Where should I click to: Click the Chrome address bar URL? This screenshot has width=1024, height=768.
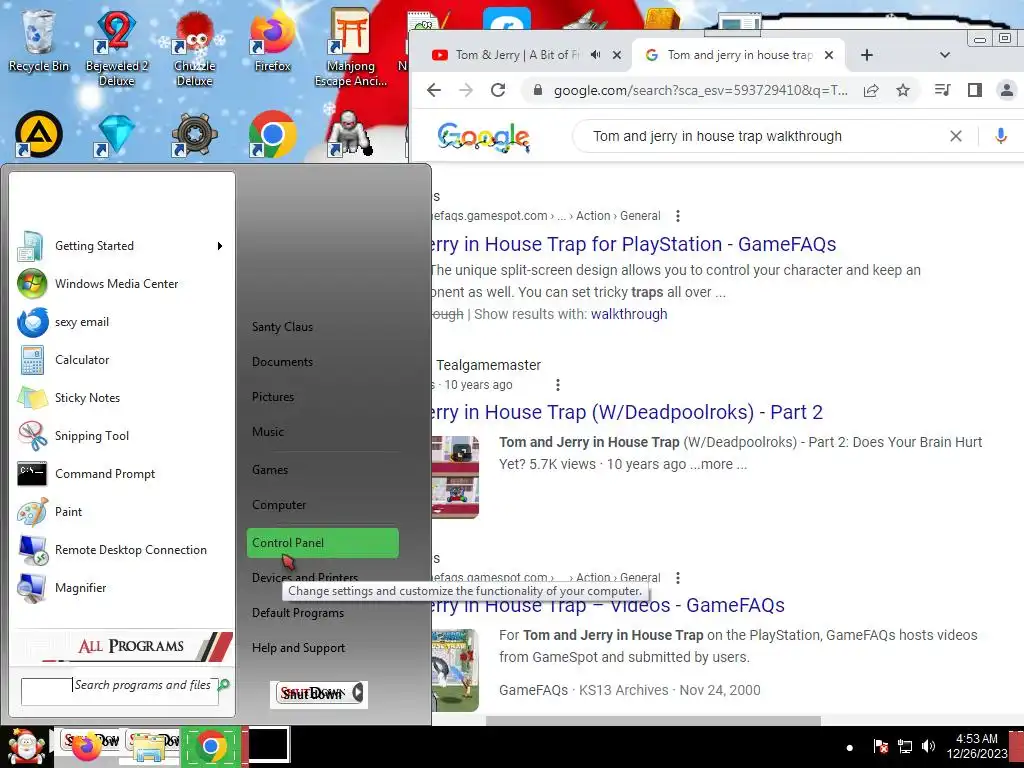pos(700,90)
